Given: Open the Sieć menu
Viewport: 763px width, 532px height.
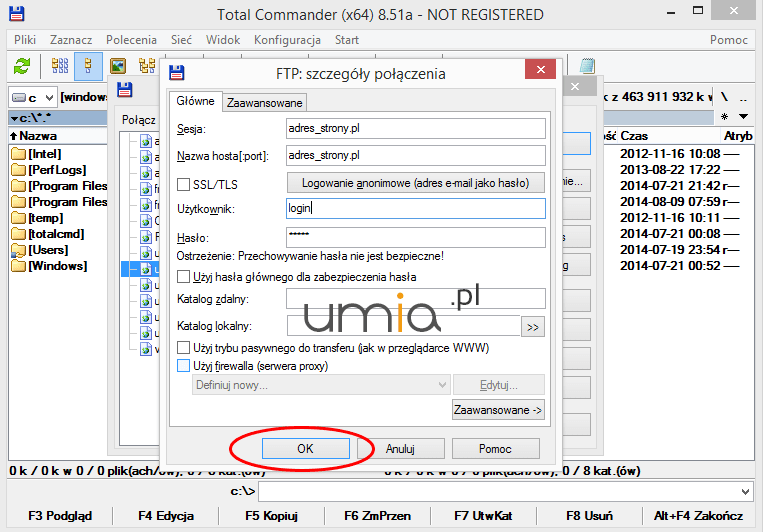Looking at the screenshot, I should point(181,40).
